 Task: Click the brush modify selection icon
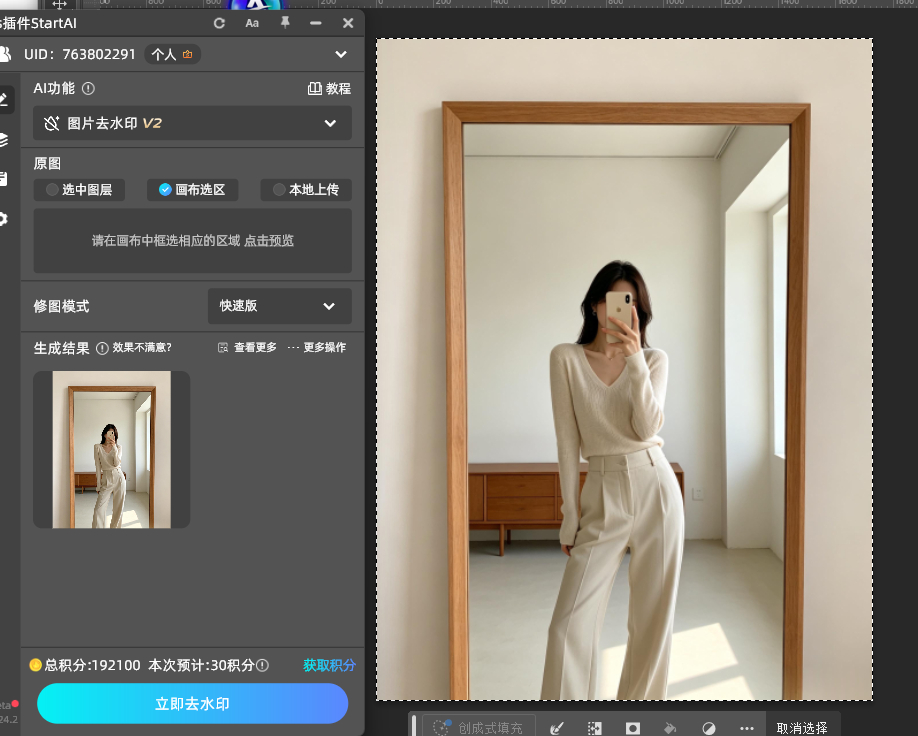point(557,728)
